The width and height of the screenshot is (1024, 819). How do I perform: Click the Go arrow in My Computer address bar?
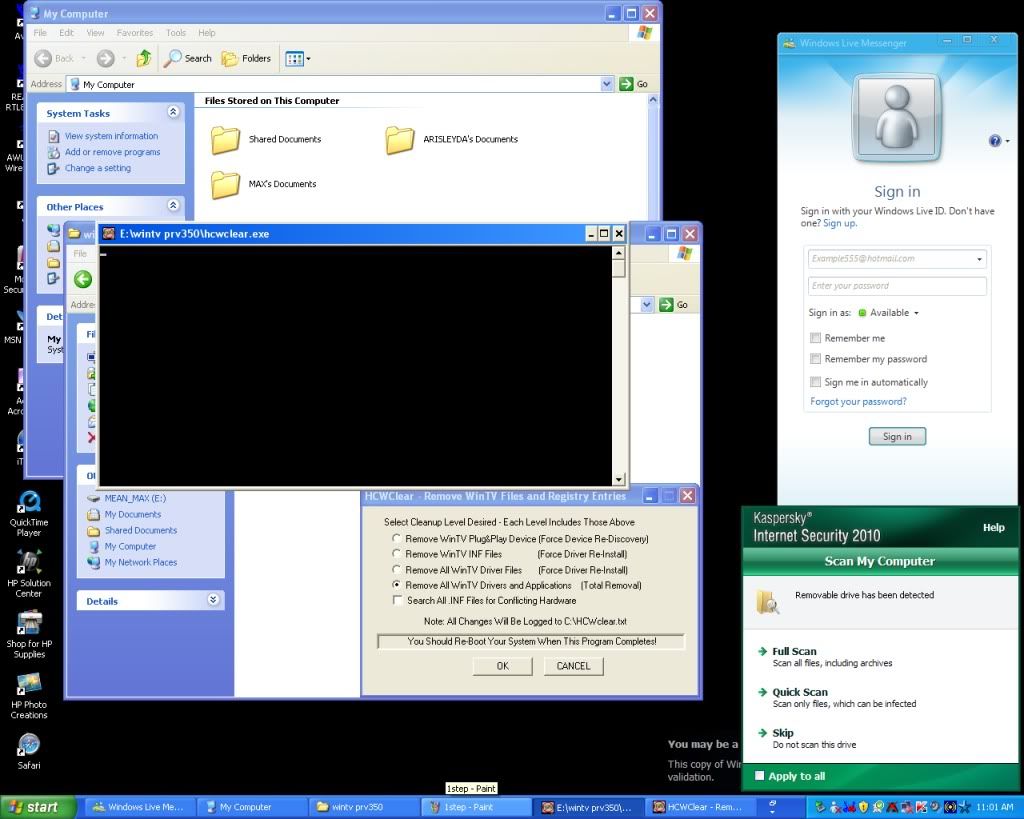coord(626,84)
